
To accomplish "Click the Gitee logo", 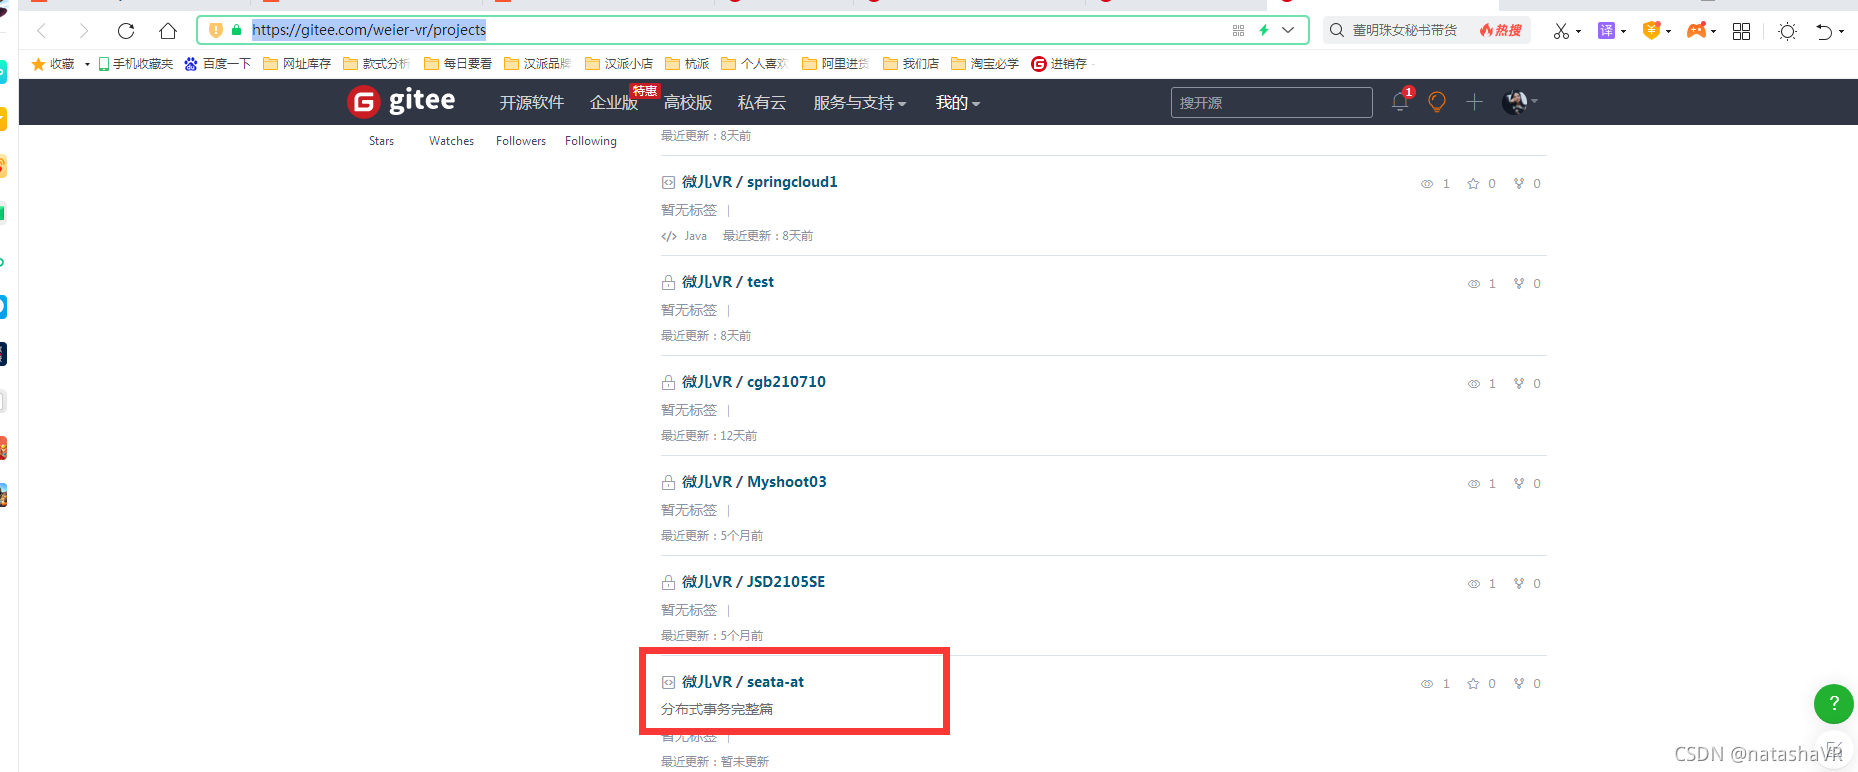I will pos(401,101).
